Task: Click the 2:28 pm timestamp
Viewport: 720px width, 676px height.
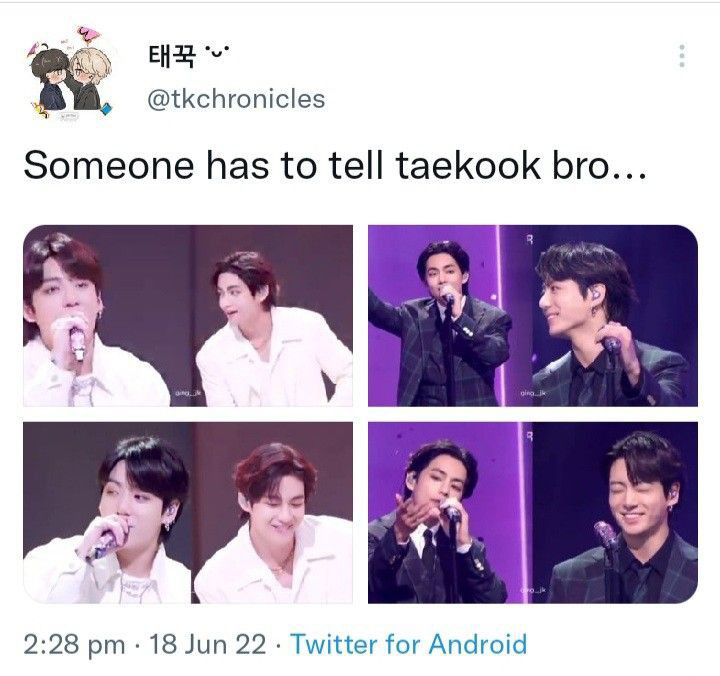Action: pos(74,645)
